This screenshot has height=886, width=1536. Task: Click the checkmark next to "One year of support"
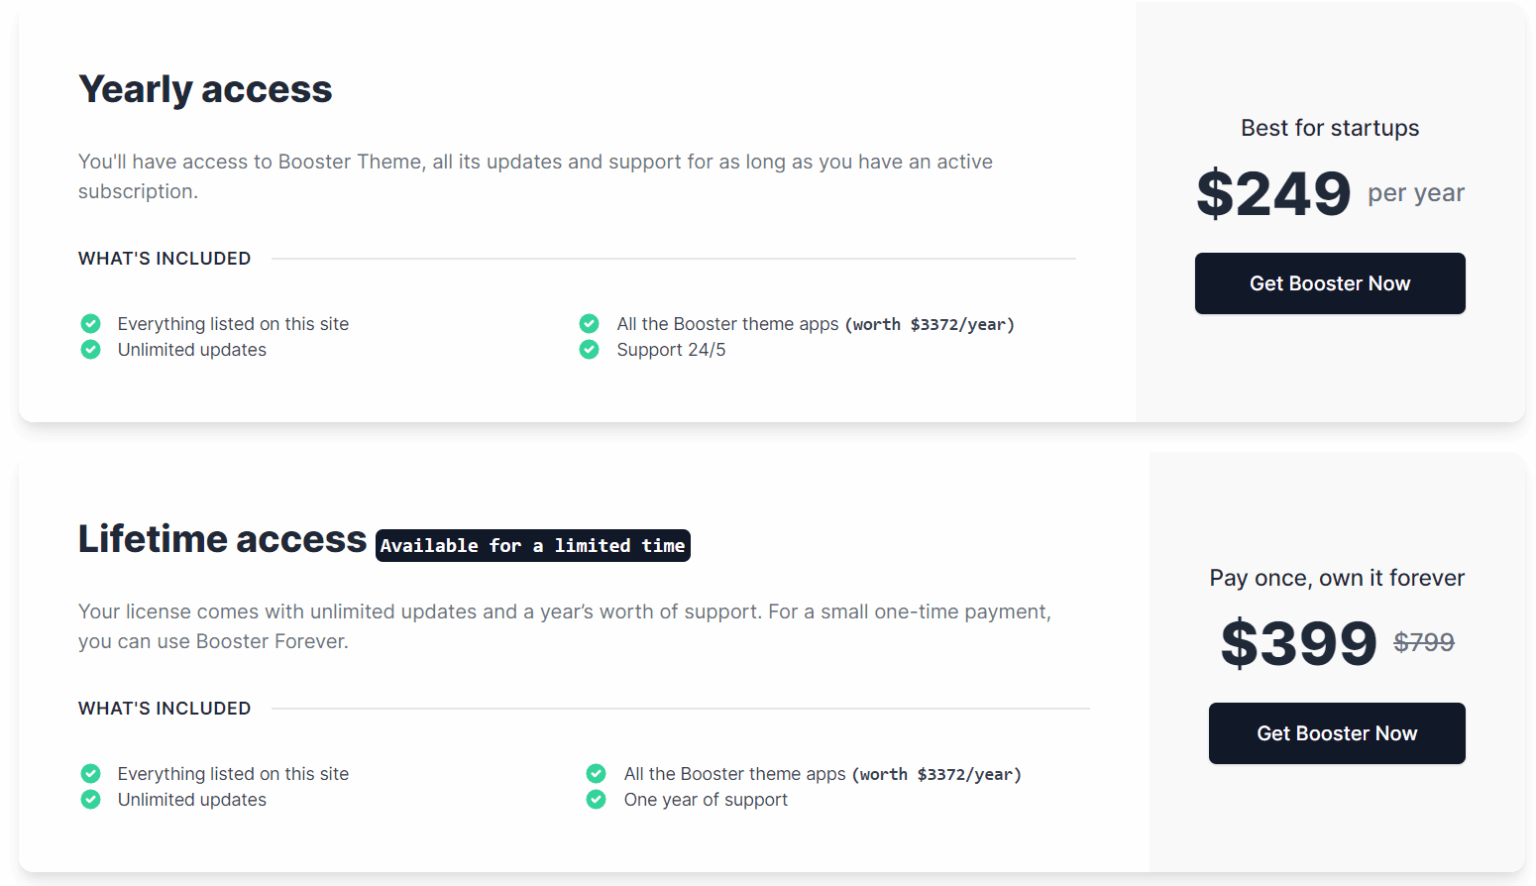pos(596,800)
